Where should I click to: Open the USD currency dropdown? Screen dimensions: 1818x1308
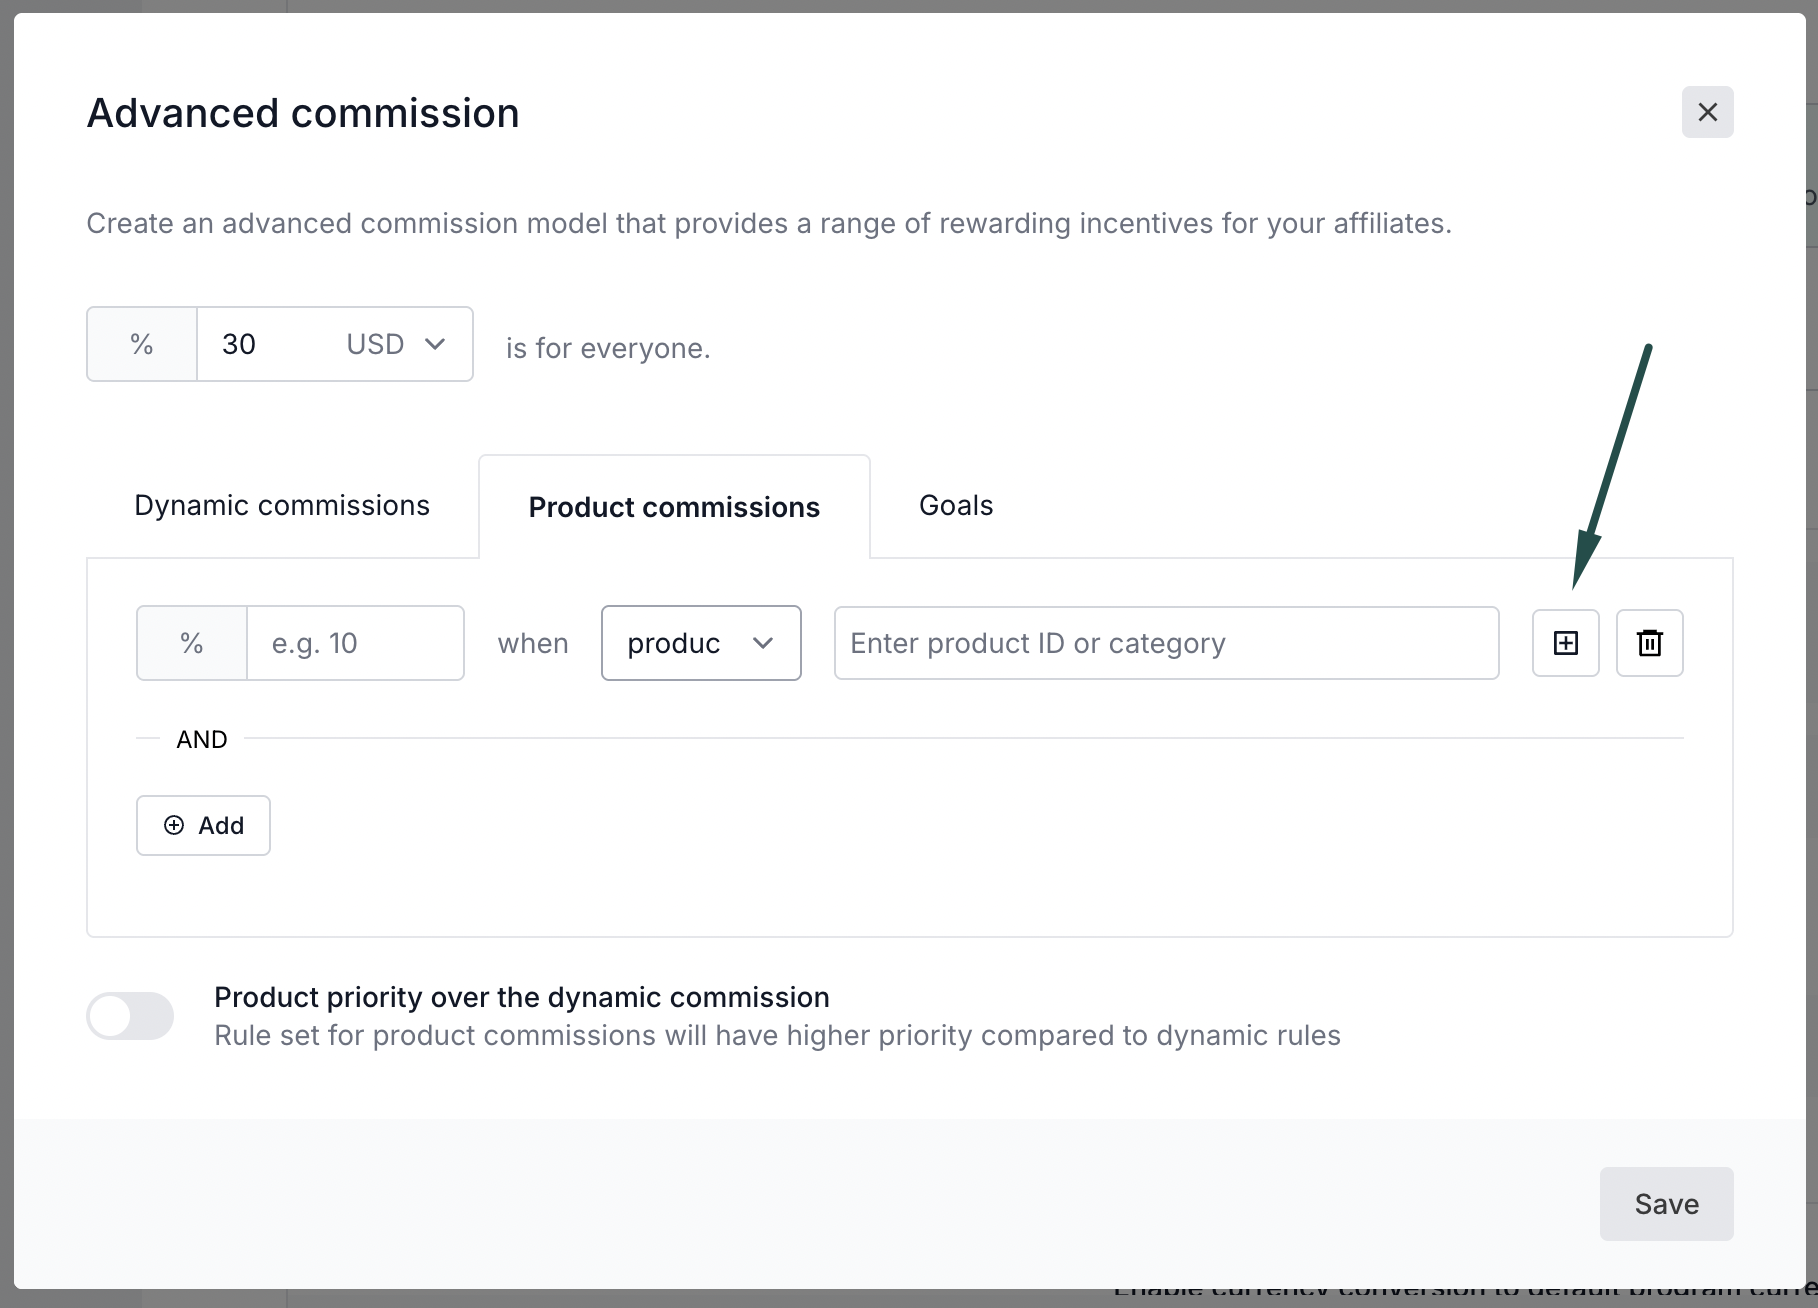[x=396, y=344]
